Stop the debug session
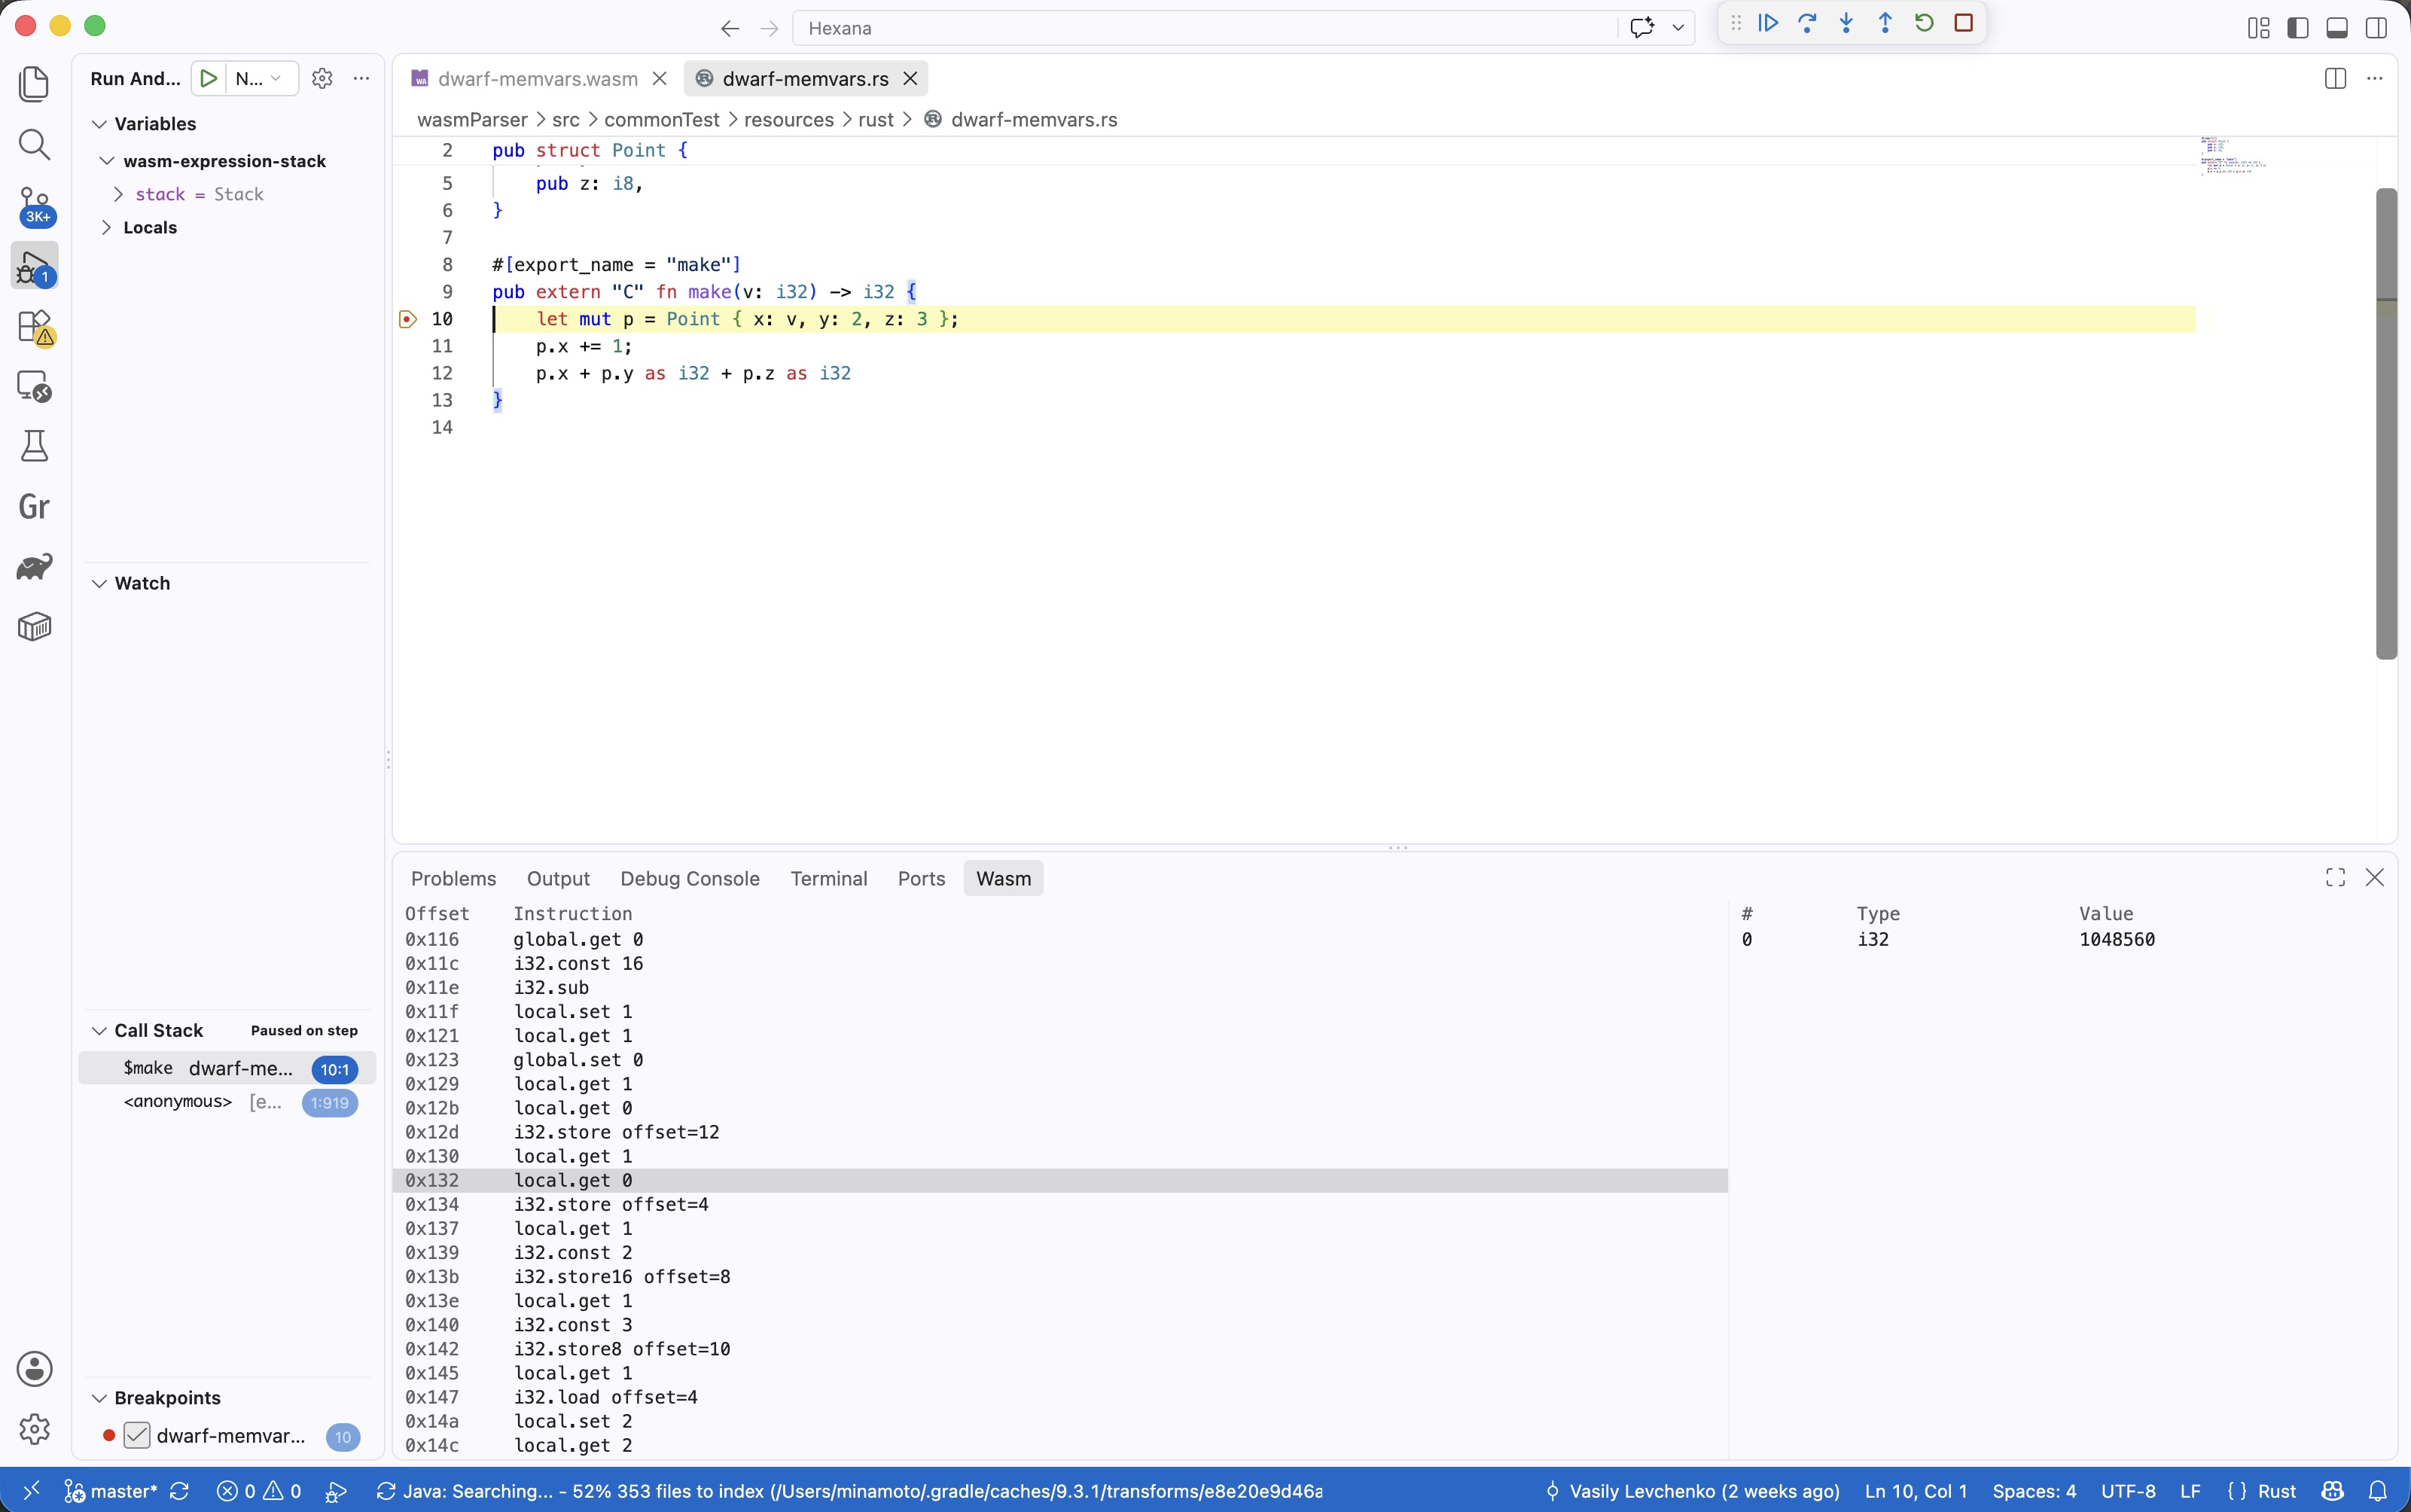This screenshot has height=1512, width=2411. point(1963,23)
